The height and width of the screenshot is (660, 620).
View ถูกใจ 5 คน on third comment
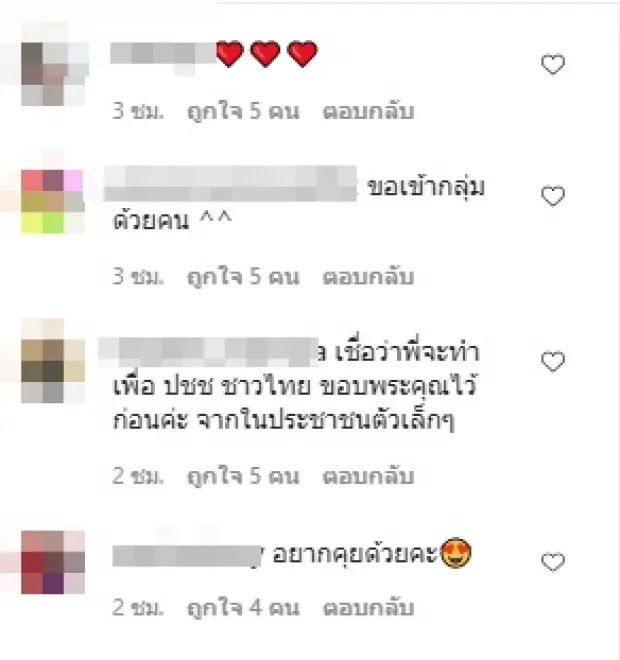[x=243, y=477]
